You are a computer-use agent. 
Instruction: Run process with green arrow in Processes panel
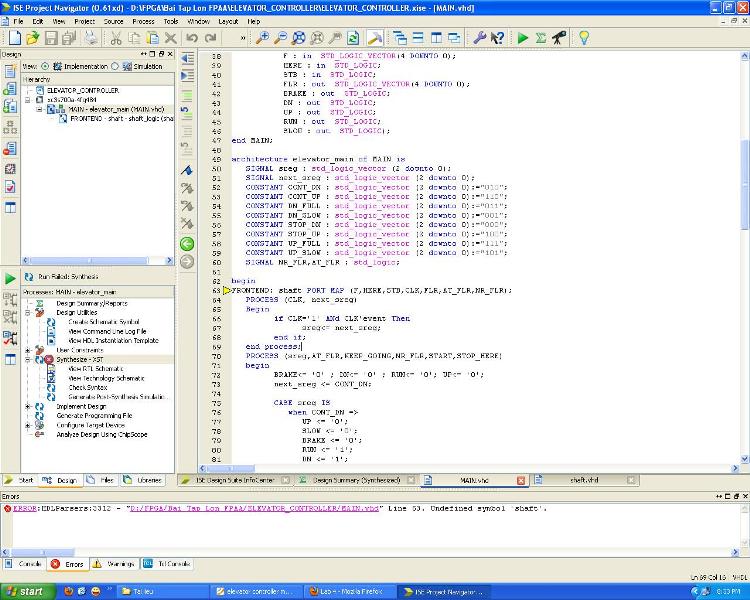coord(9,278)
